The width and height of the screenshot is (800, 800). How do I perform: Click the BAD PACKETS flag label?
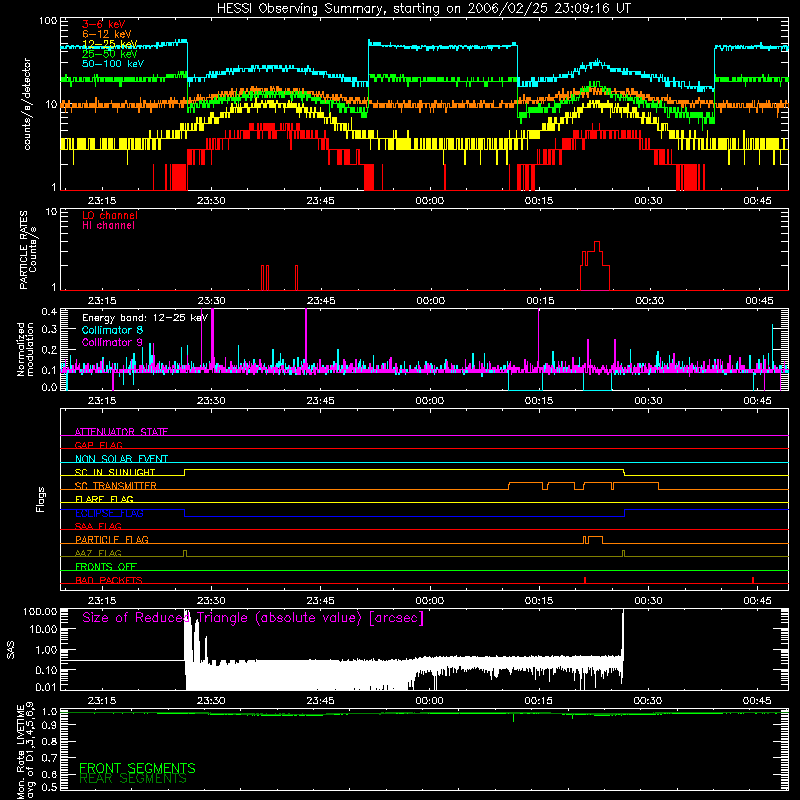109,580
